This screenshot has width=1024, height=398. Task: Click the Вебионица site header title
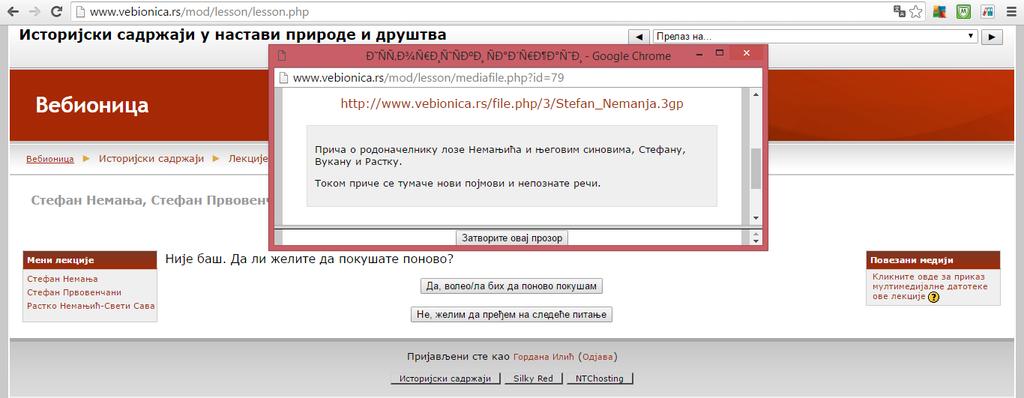(92, 105)
